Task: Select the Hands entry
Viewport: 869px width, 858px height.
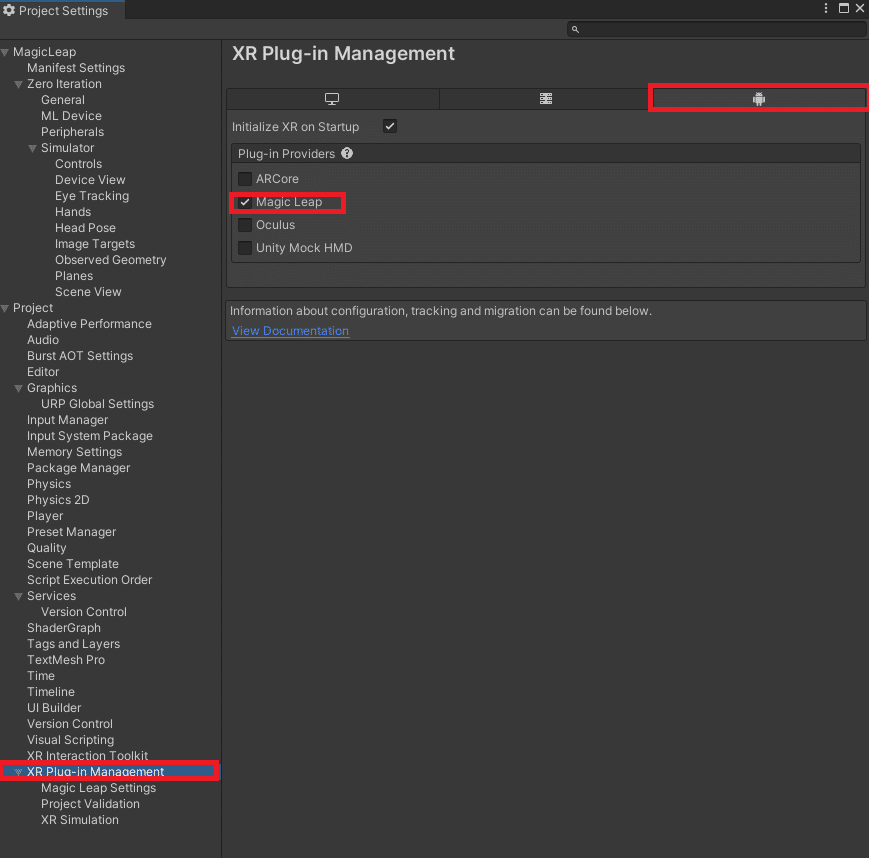Action: click(x=73, y=212)
